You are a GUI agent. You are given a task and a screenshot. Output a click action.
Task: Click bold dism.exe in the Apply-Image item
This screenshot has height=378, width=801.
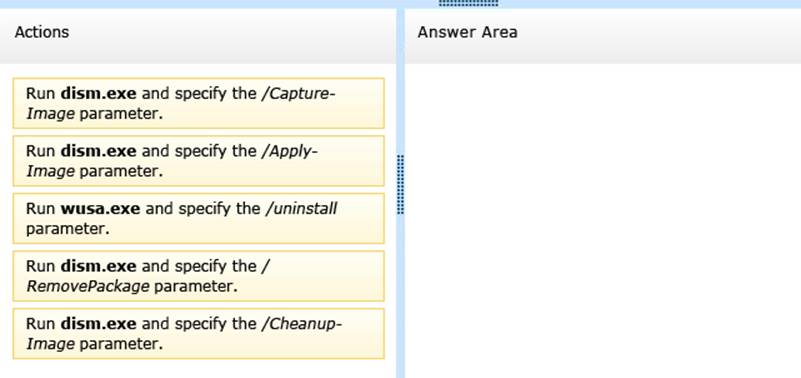pos(98,151)
